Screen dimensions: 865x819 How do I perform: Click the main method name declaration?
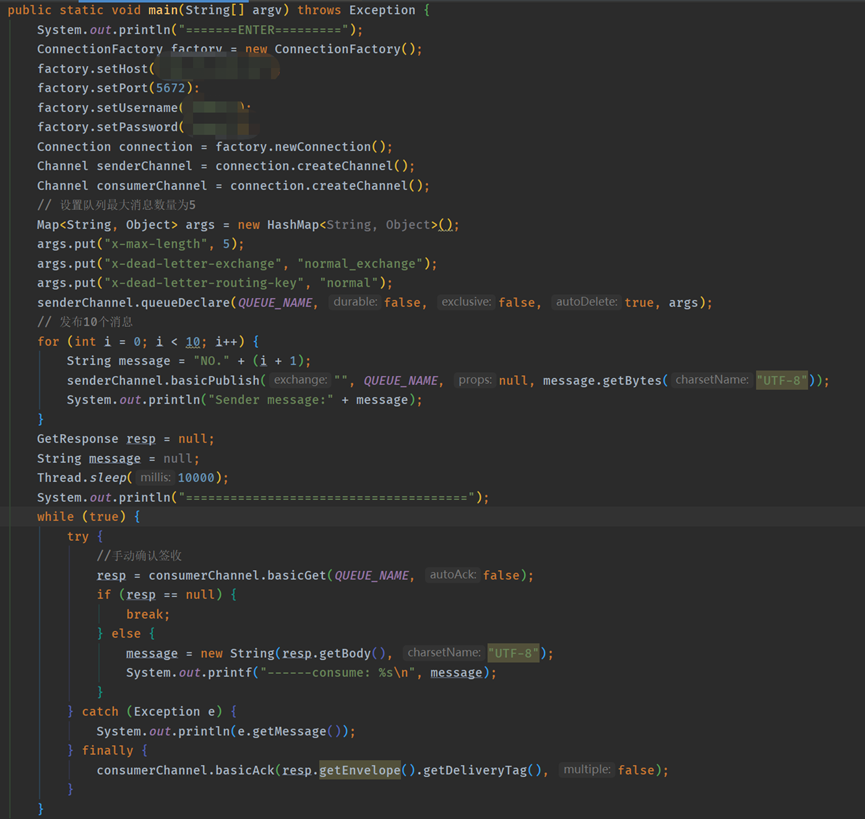[166, 10]
